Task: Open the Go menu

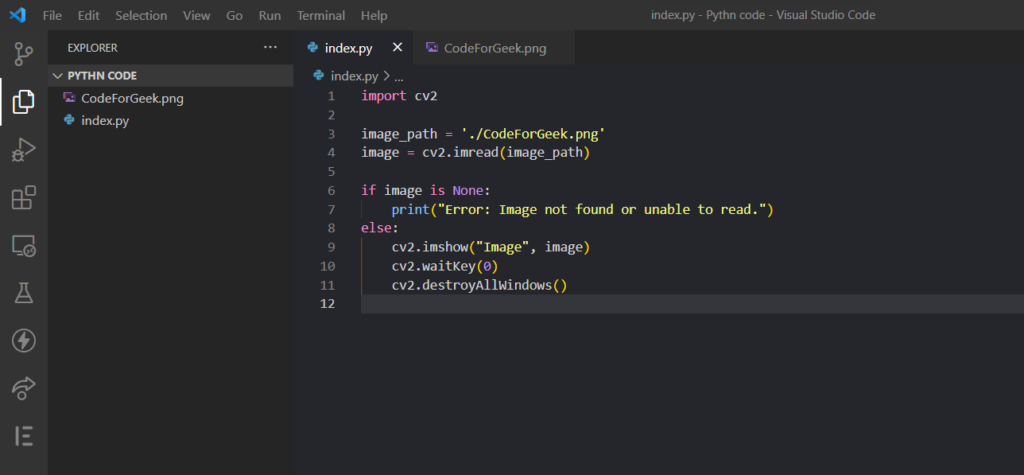Action: (x=234, y=16)
